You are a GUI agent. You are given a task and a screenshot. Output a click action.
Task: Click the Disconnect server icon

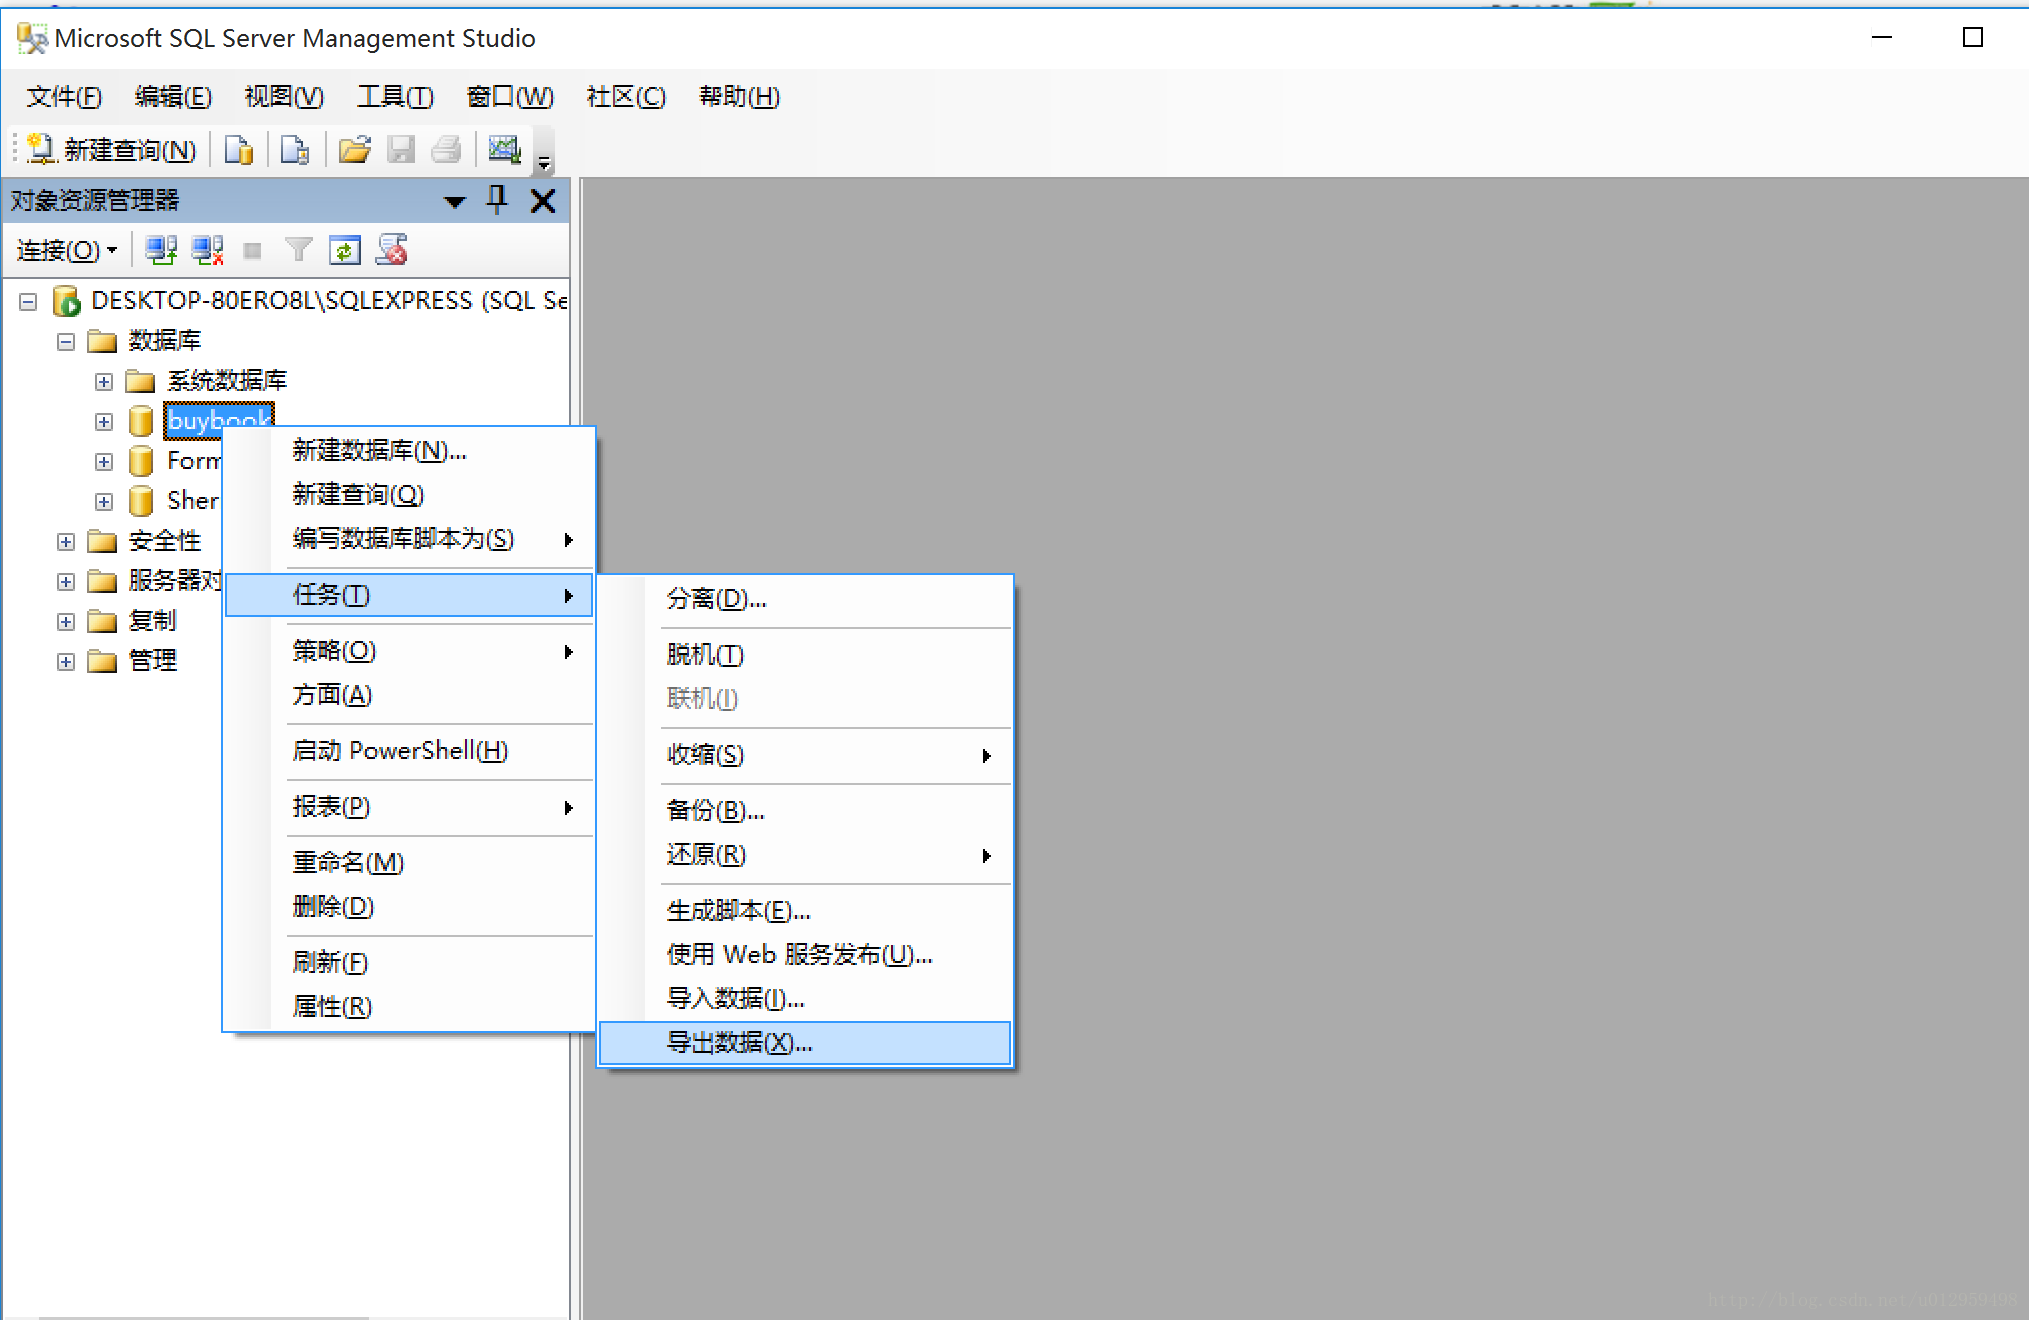207,250
